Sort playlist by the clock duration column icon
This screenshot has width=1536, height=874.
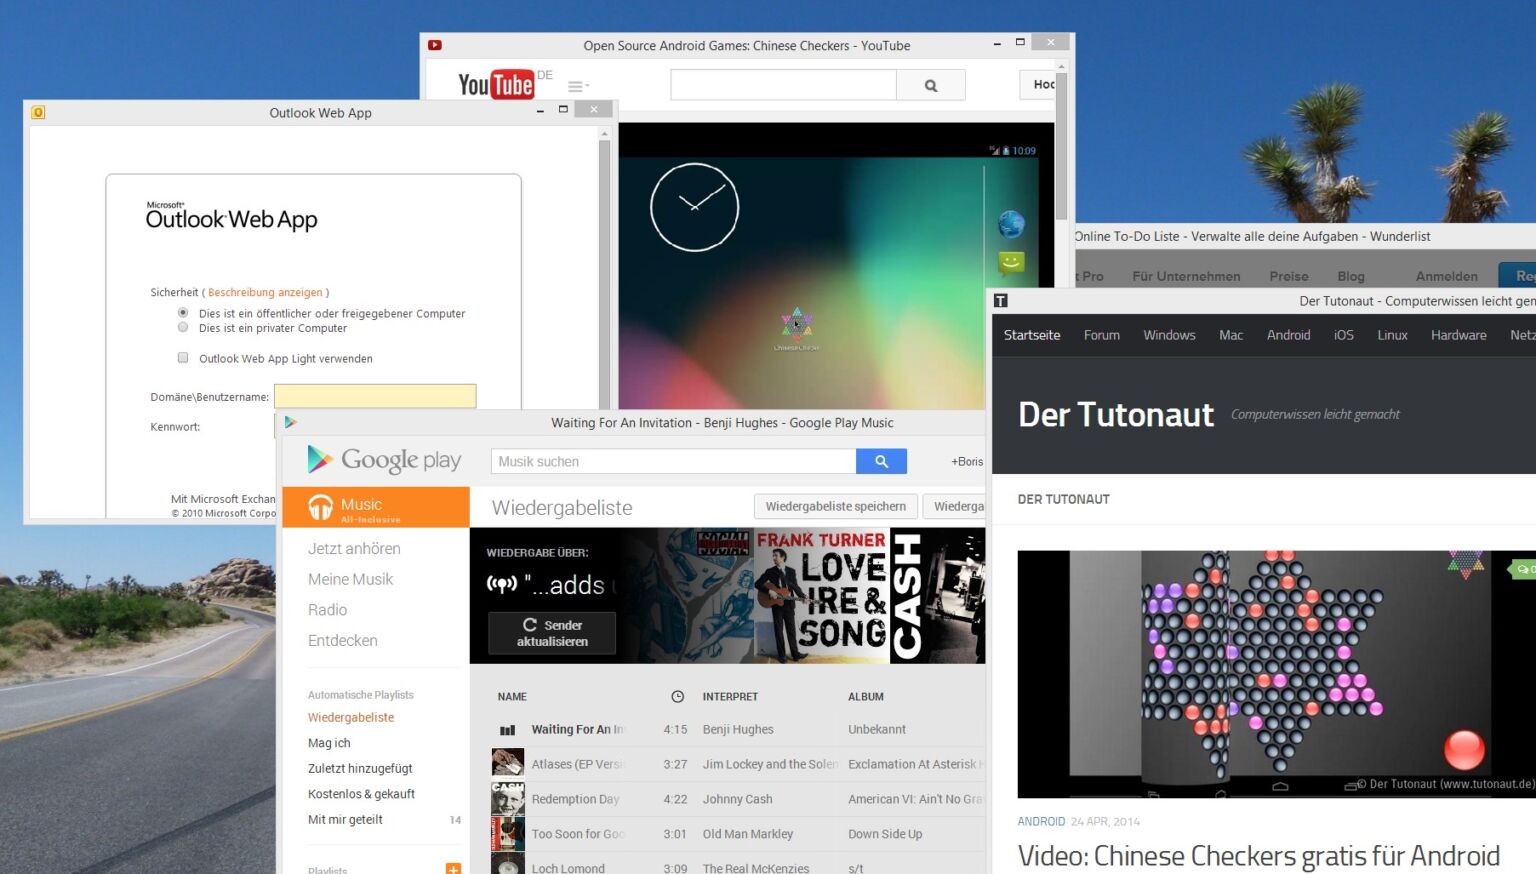tap(677, 696)
